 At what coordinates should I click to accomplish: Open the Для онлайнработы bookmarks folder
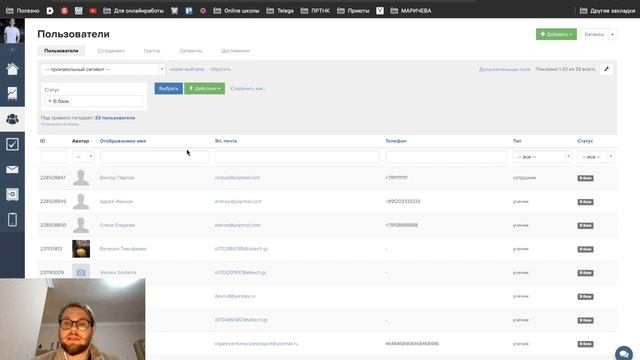click(133, 11)
